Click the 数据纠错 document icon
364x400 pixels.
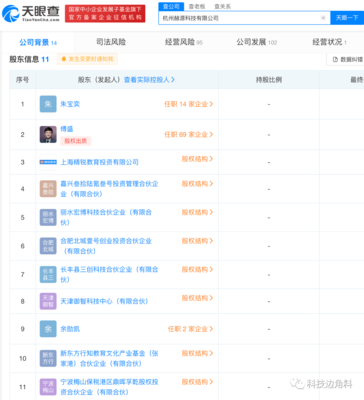[x=335, y=59]
